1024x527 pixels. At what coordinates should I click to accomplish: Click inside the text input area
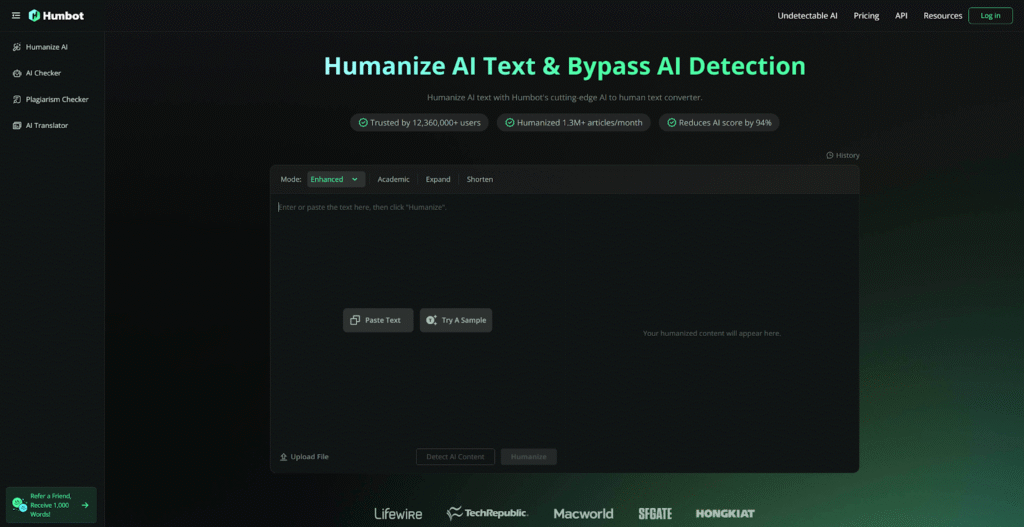[x=450, y=250]
